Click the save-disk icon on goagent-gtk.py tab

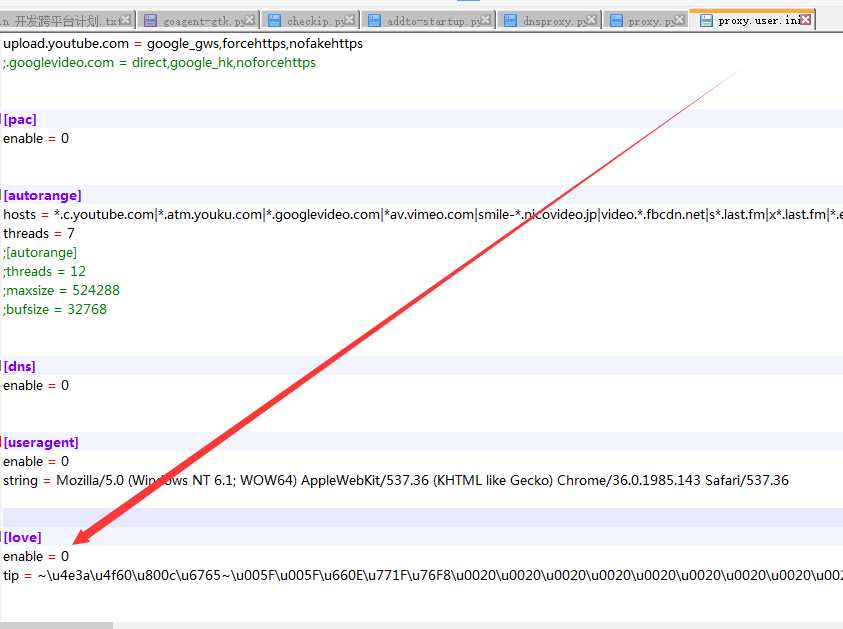151,20
